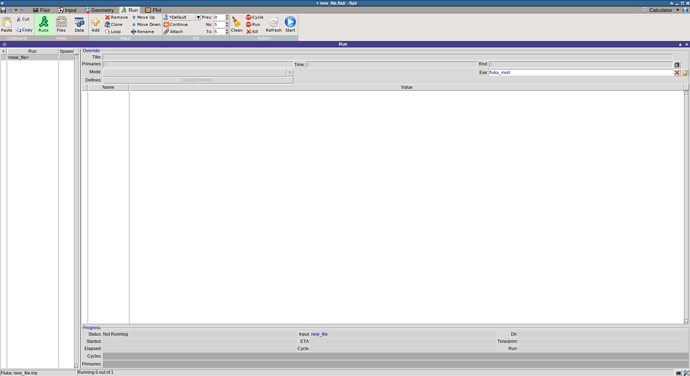Screen dimensions: 690x376
Task: Toggle the Continue option
Action: coord(176,25)
